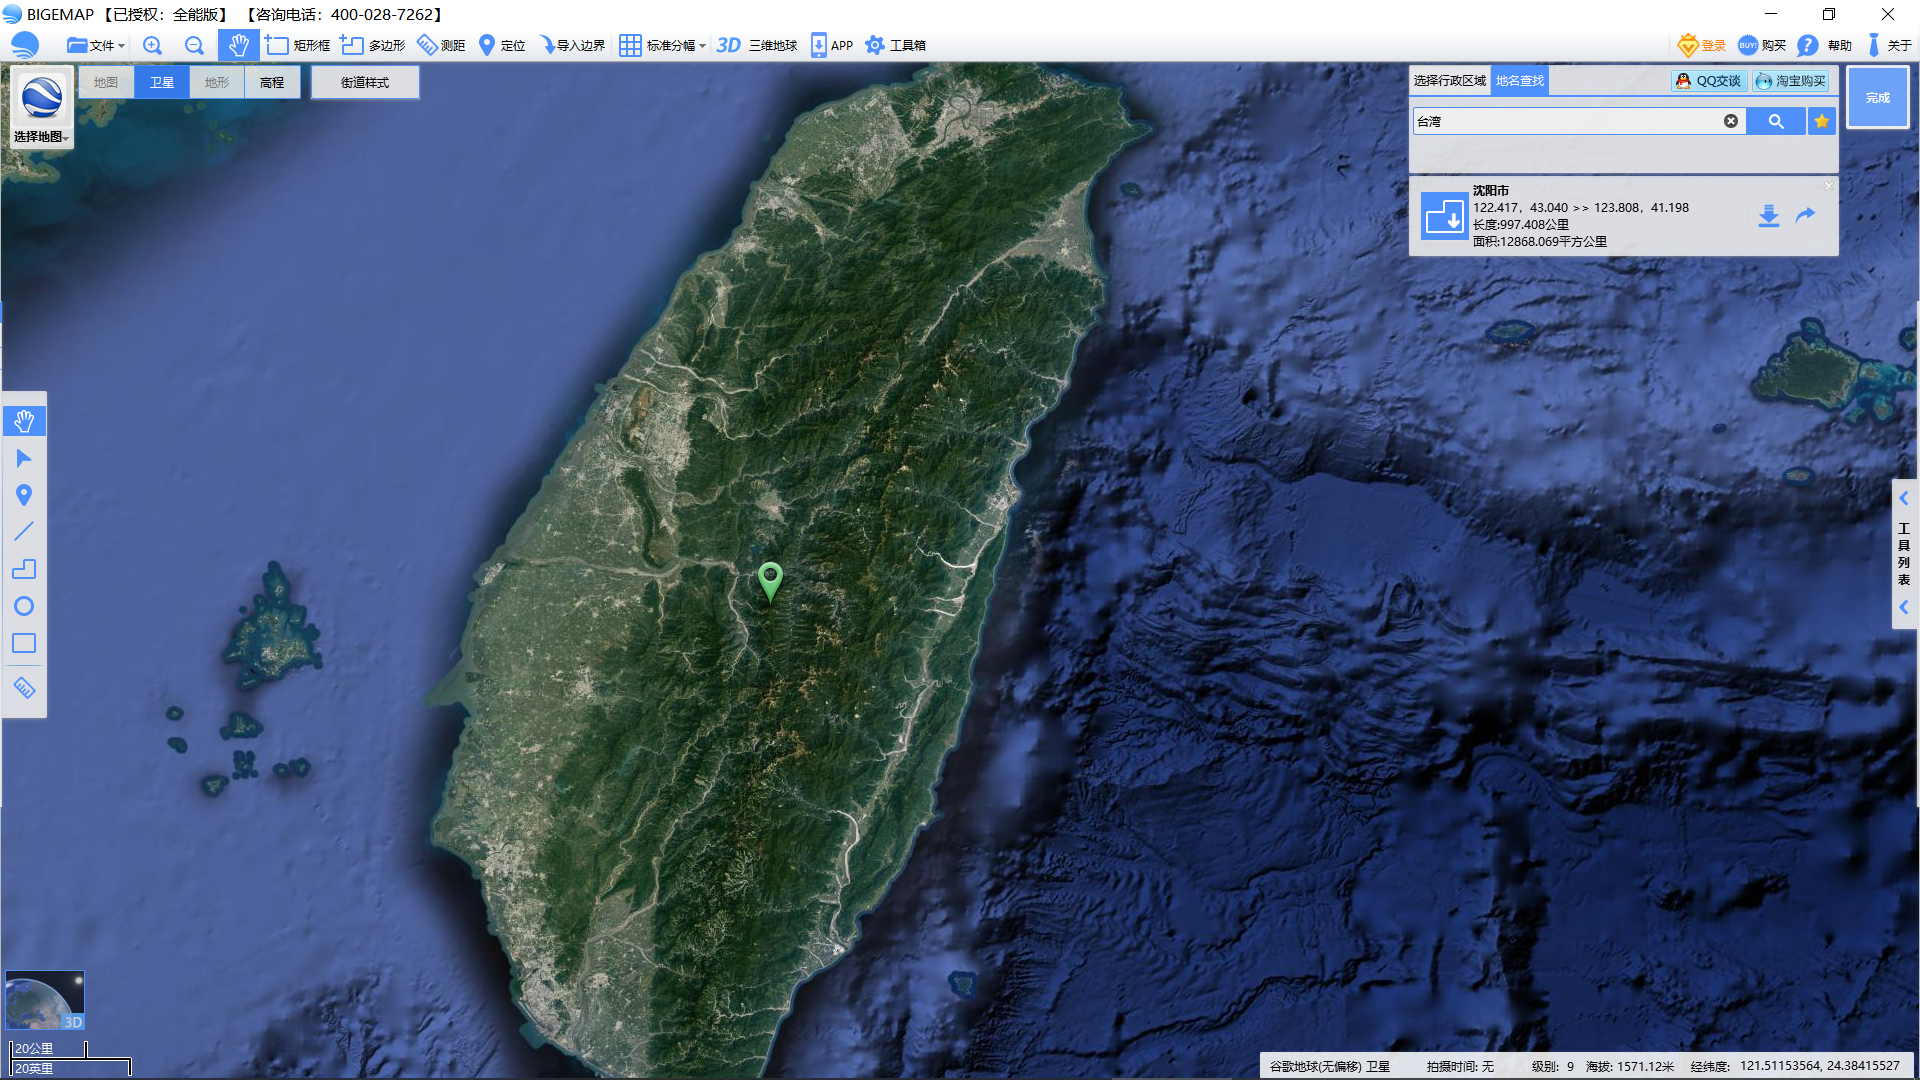Screen dimensions: 1920x1080
Task: Choose the 多边形 polygon selection tool
Action: click(x=372, y=45)
